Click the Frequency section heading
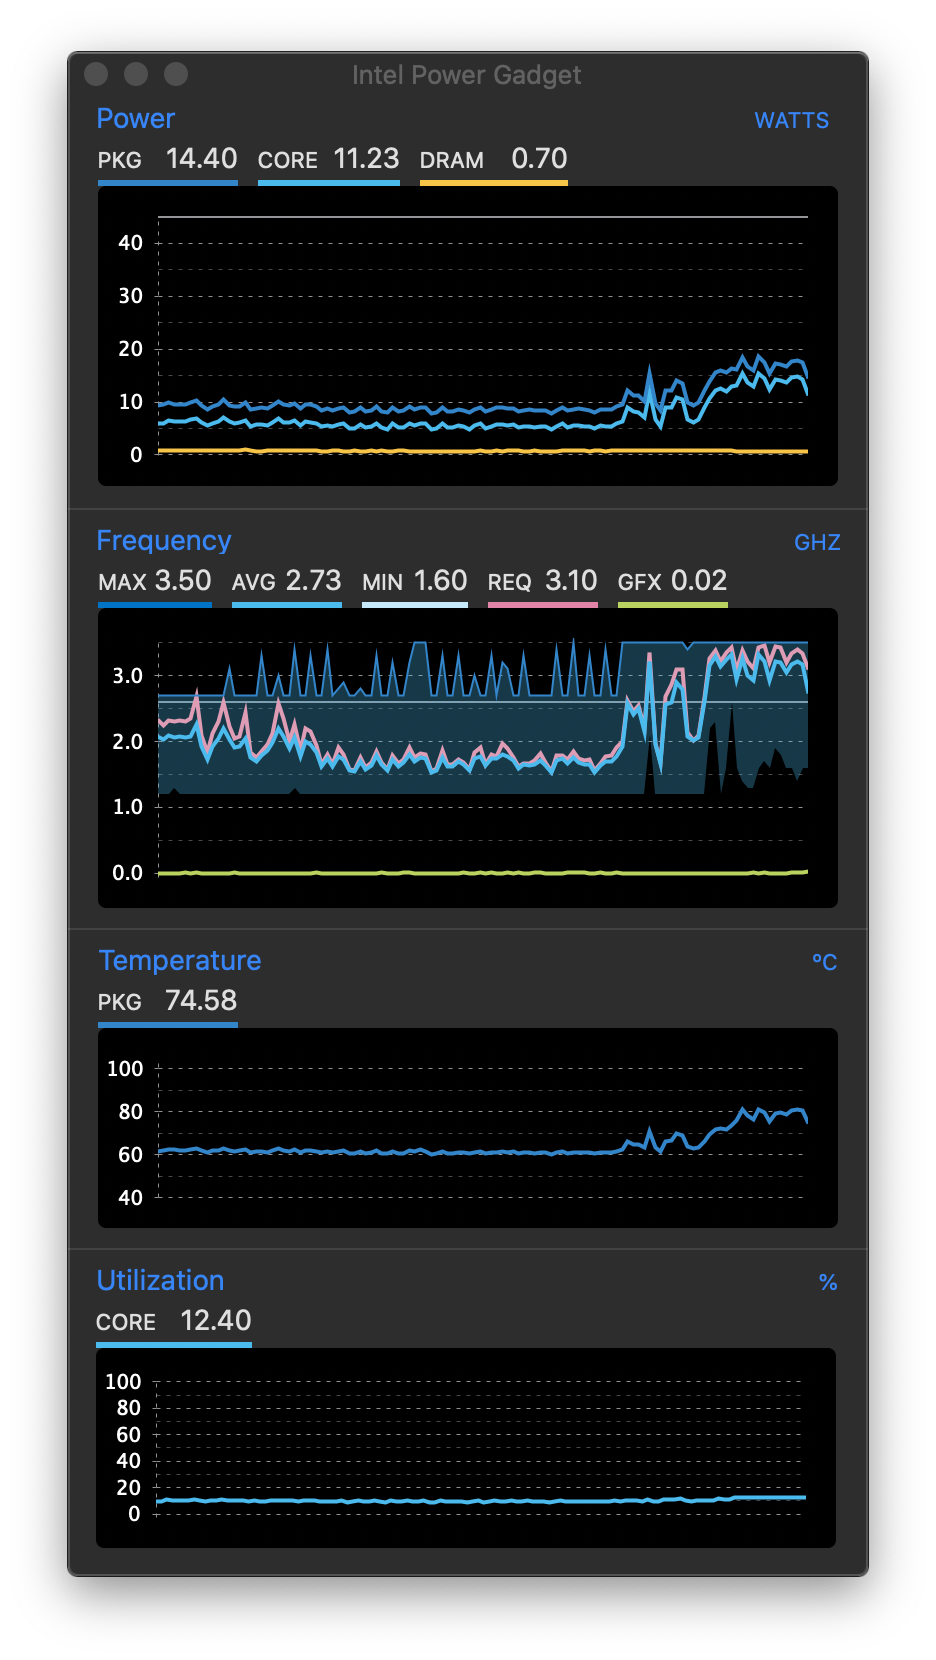 pyautogui.click(x=164, y=540)
